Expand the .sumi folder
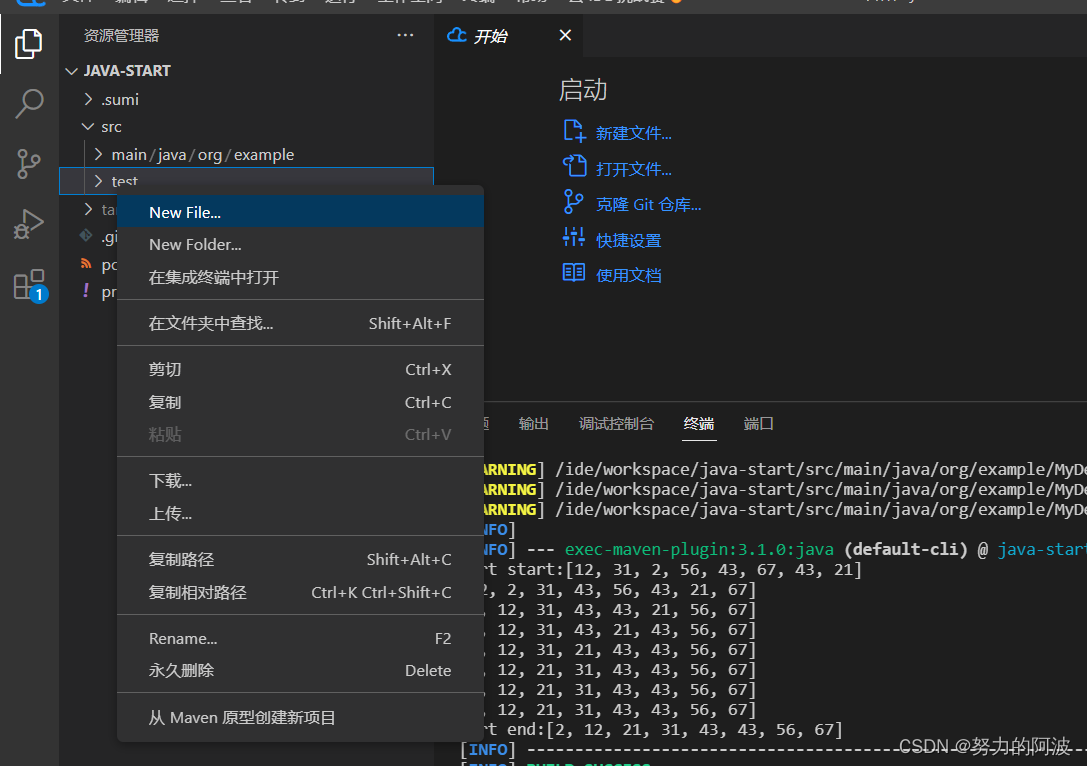This screenshot has height=766, width=1087. 89,99
